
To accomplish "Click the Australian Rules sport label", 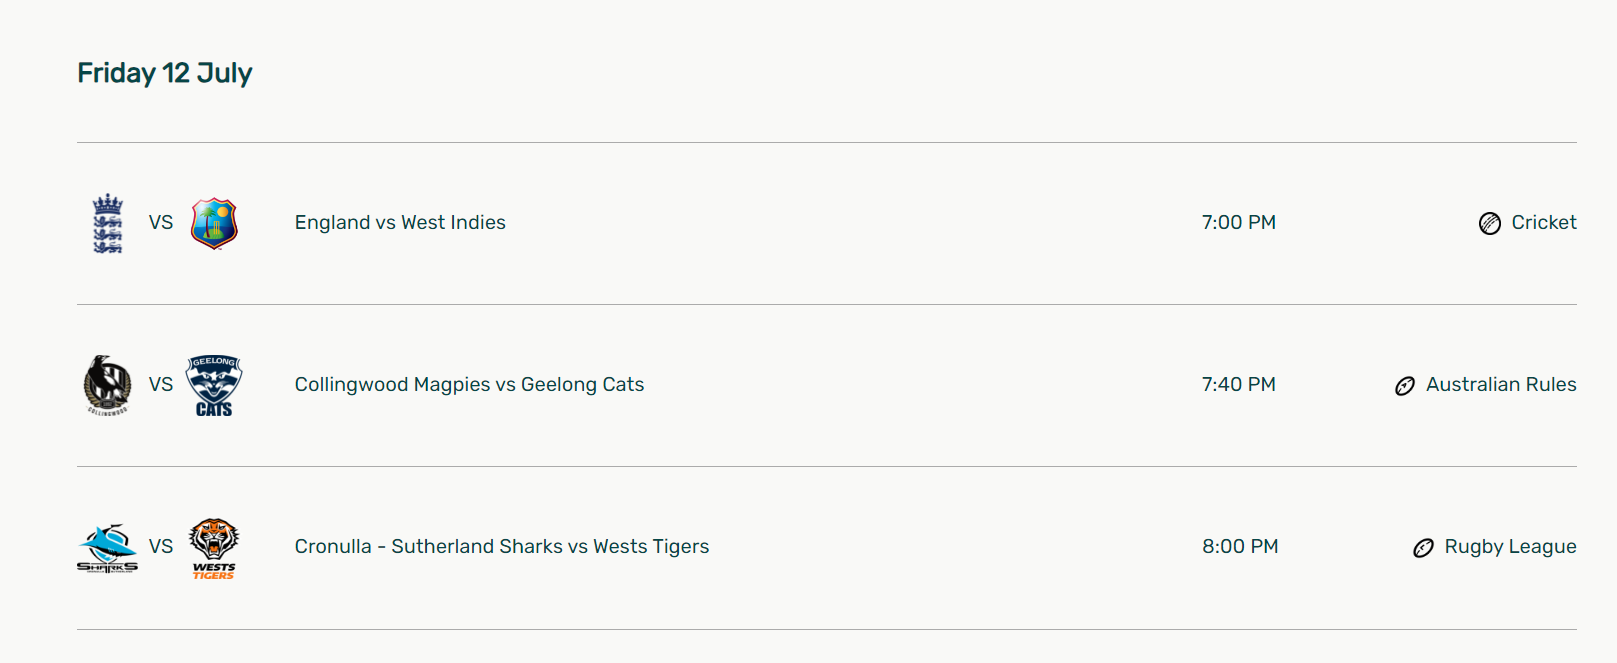I will pyautogui.click(x=1501, y=384).
